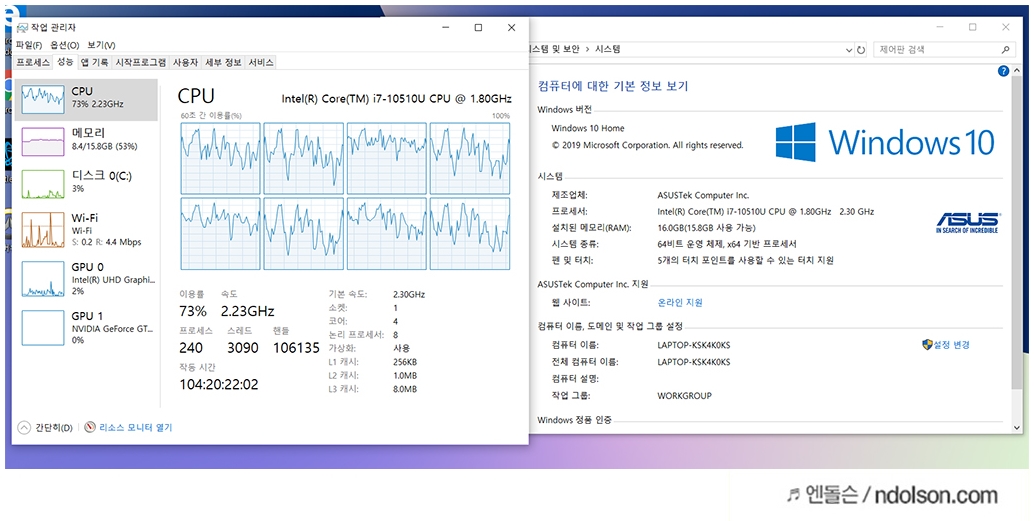Click the Windows 10 logo
This screenshot has width=1034, height=521.
click(885, 141)
